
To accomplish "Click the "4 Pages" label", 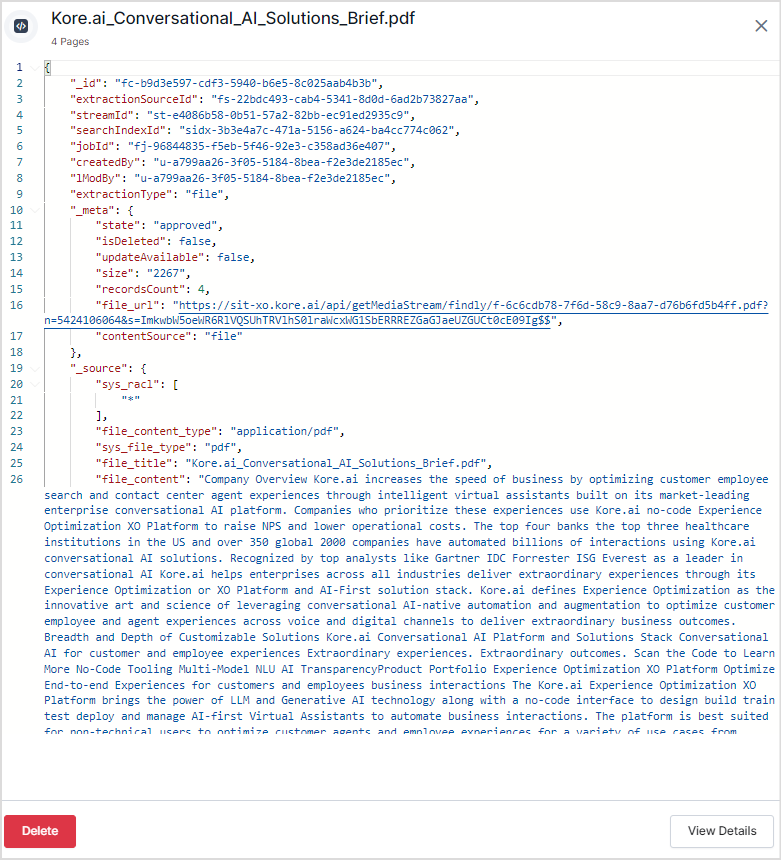I will point(70,42).
